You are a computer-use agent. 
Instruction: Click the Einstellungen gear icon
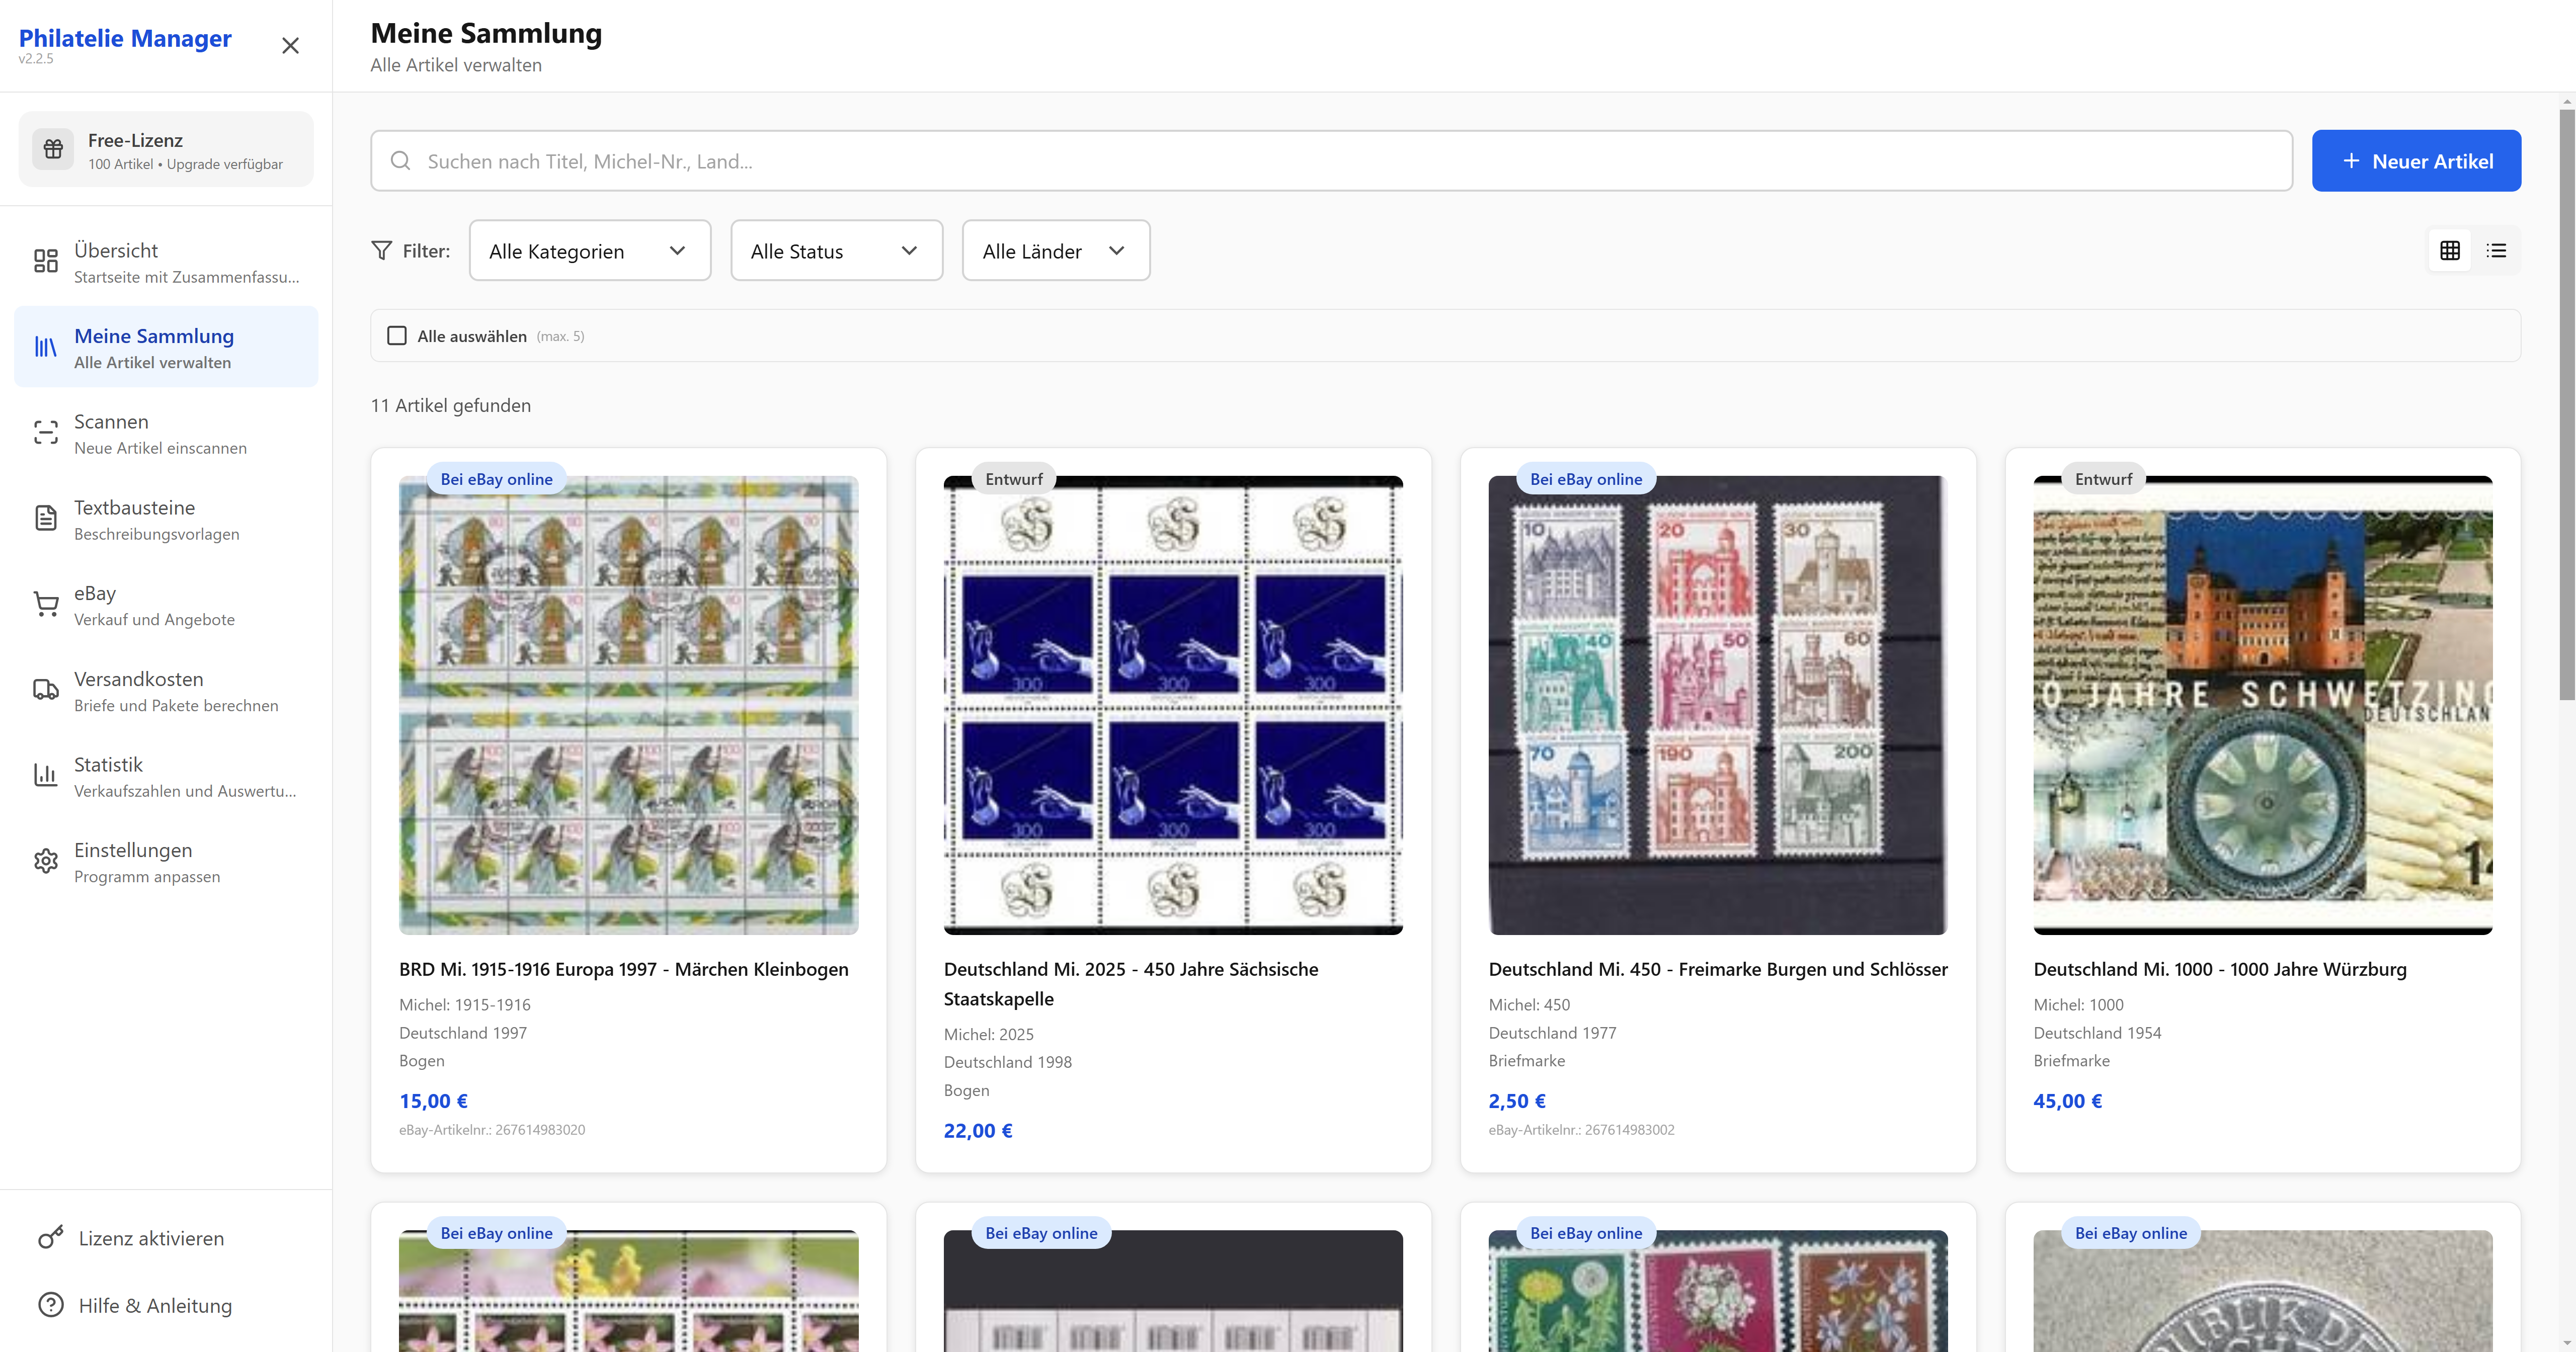(x=46, y=861)
